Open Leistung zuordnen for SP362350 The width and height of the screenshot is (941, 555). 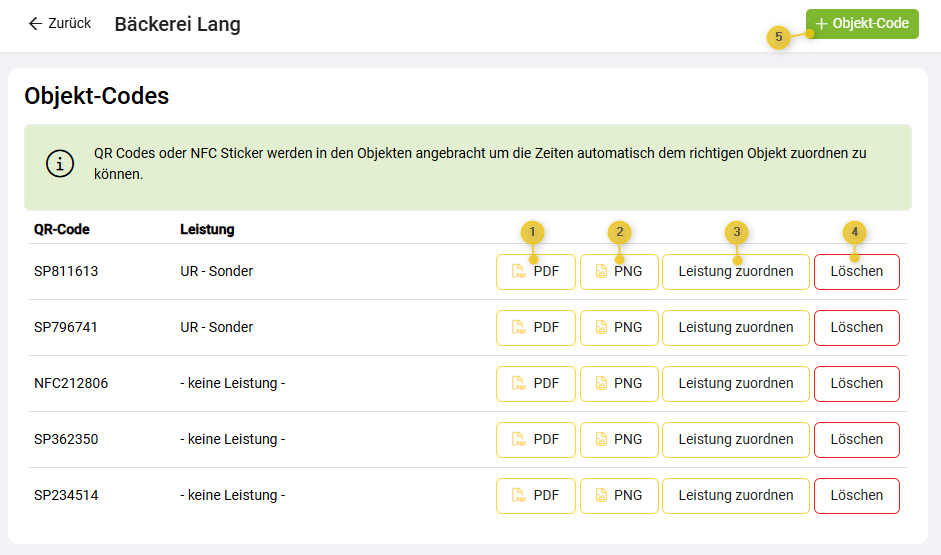(736, 440)
